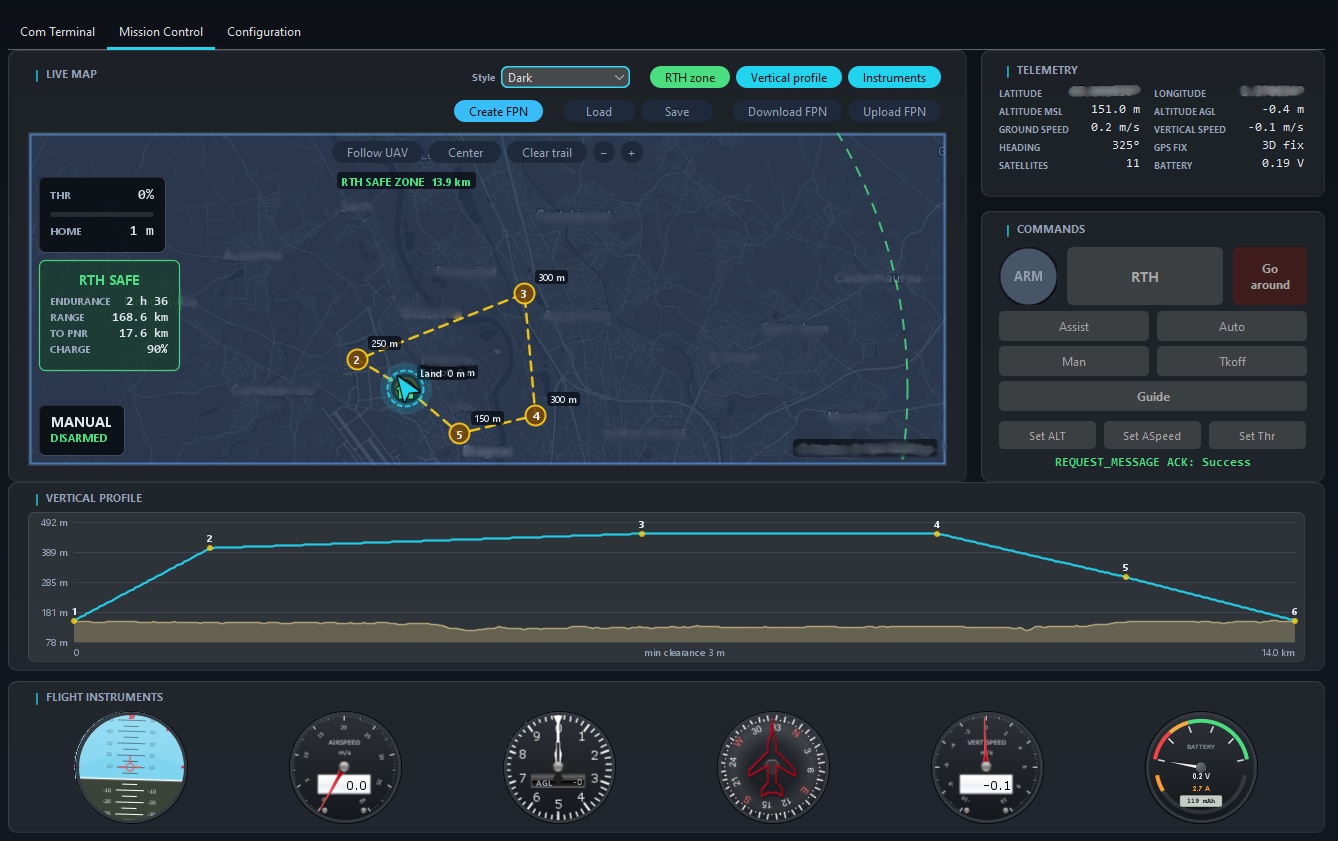Enable Follow UAV on the map
Screen dimensions: 1338x841
(377, 153)
